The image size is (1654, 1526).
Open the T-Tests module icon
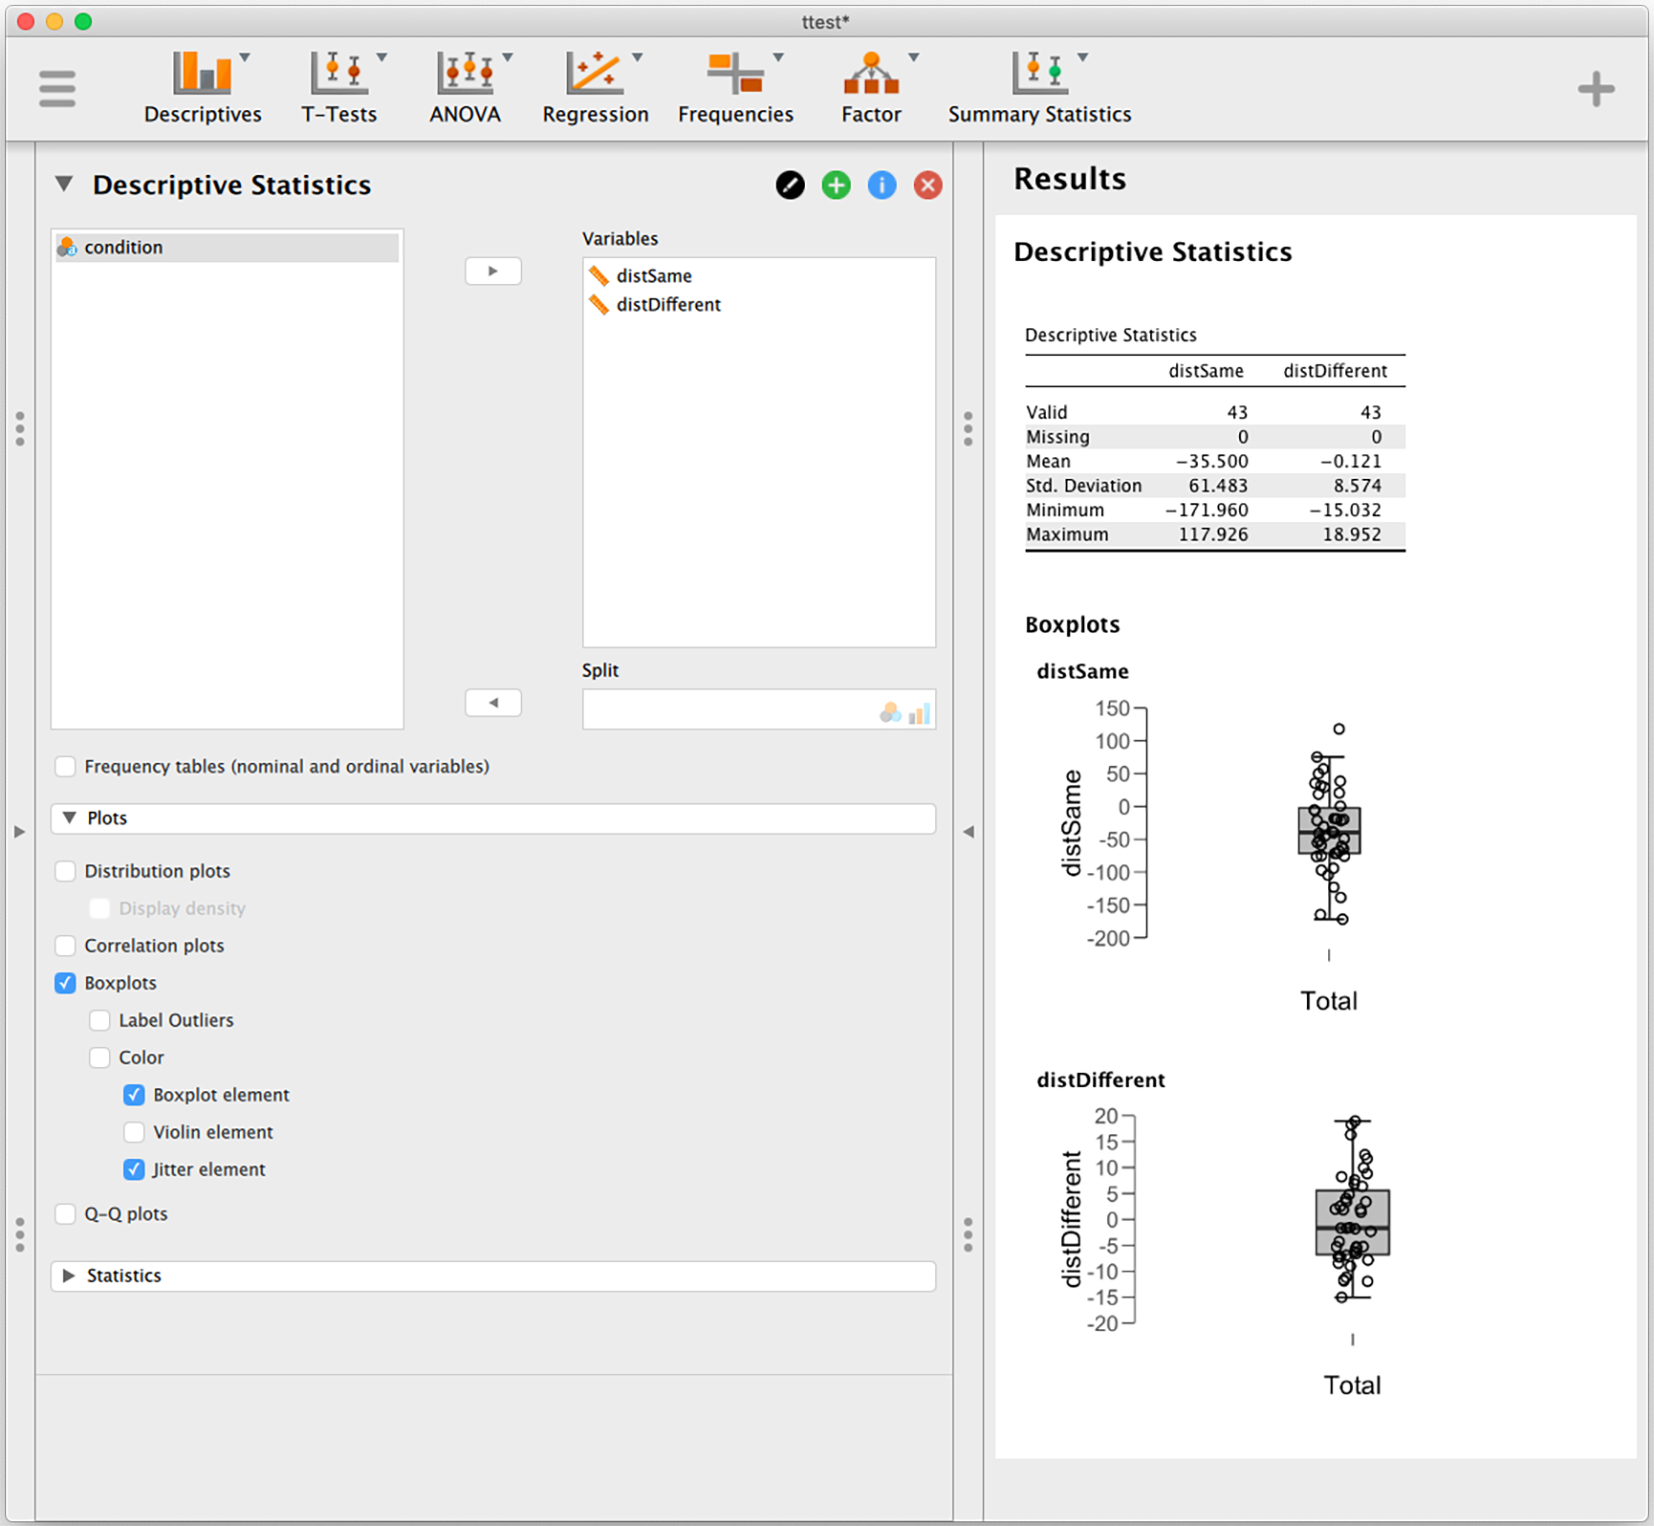pos(340,89)
